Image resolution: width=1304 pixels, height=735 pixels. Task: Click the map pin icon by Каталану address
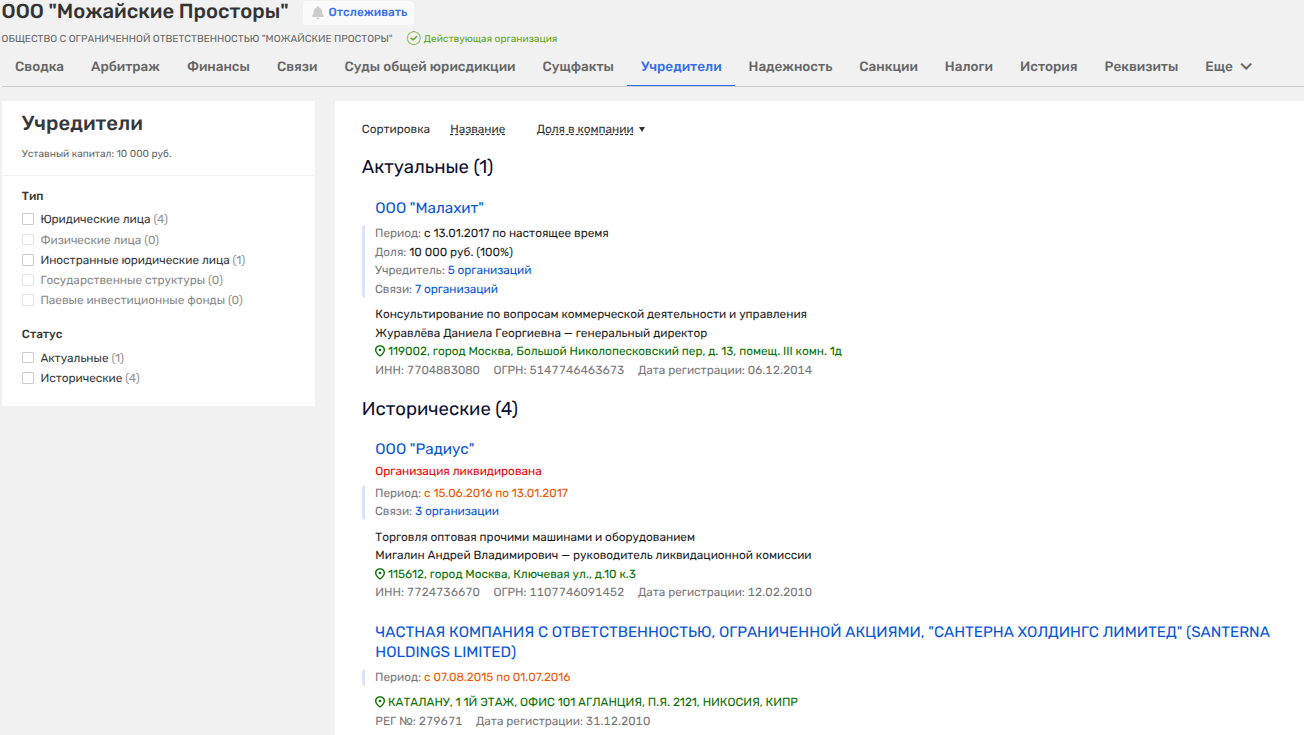click(380, 702)
